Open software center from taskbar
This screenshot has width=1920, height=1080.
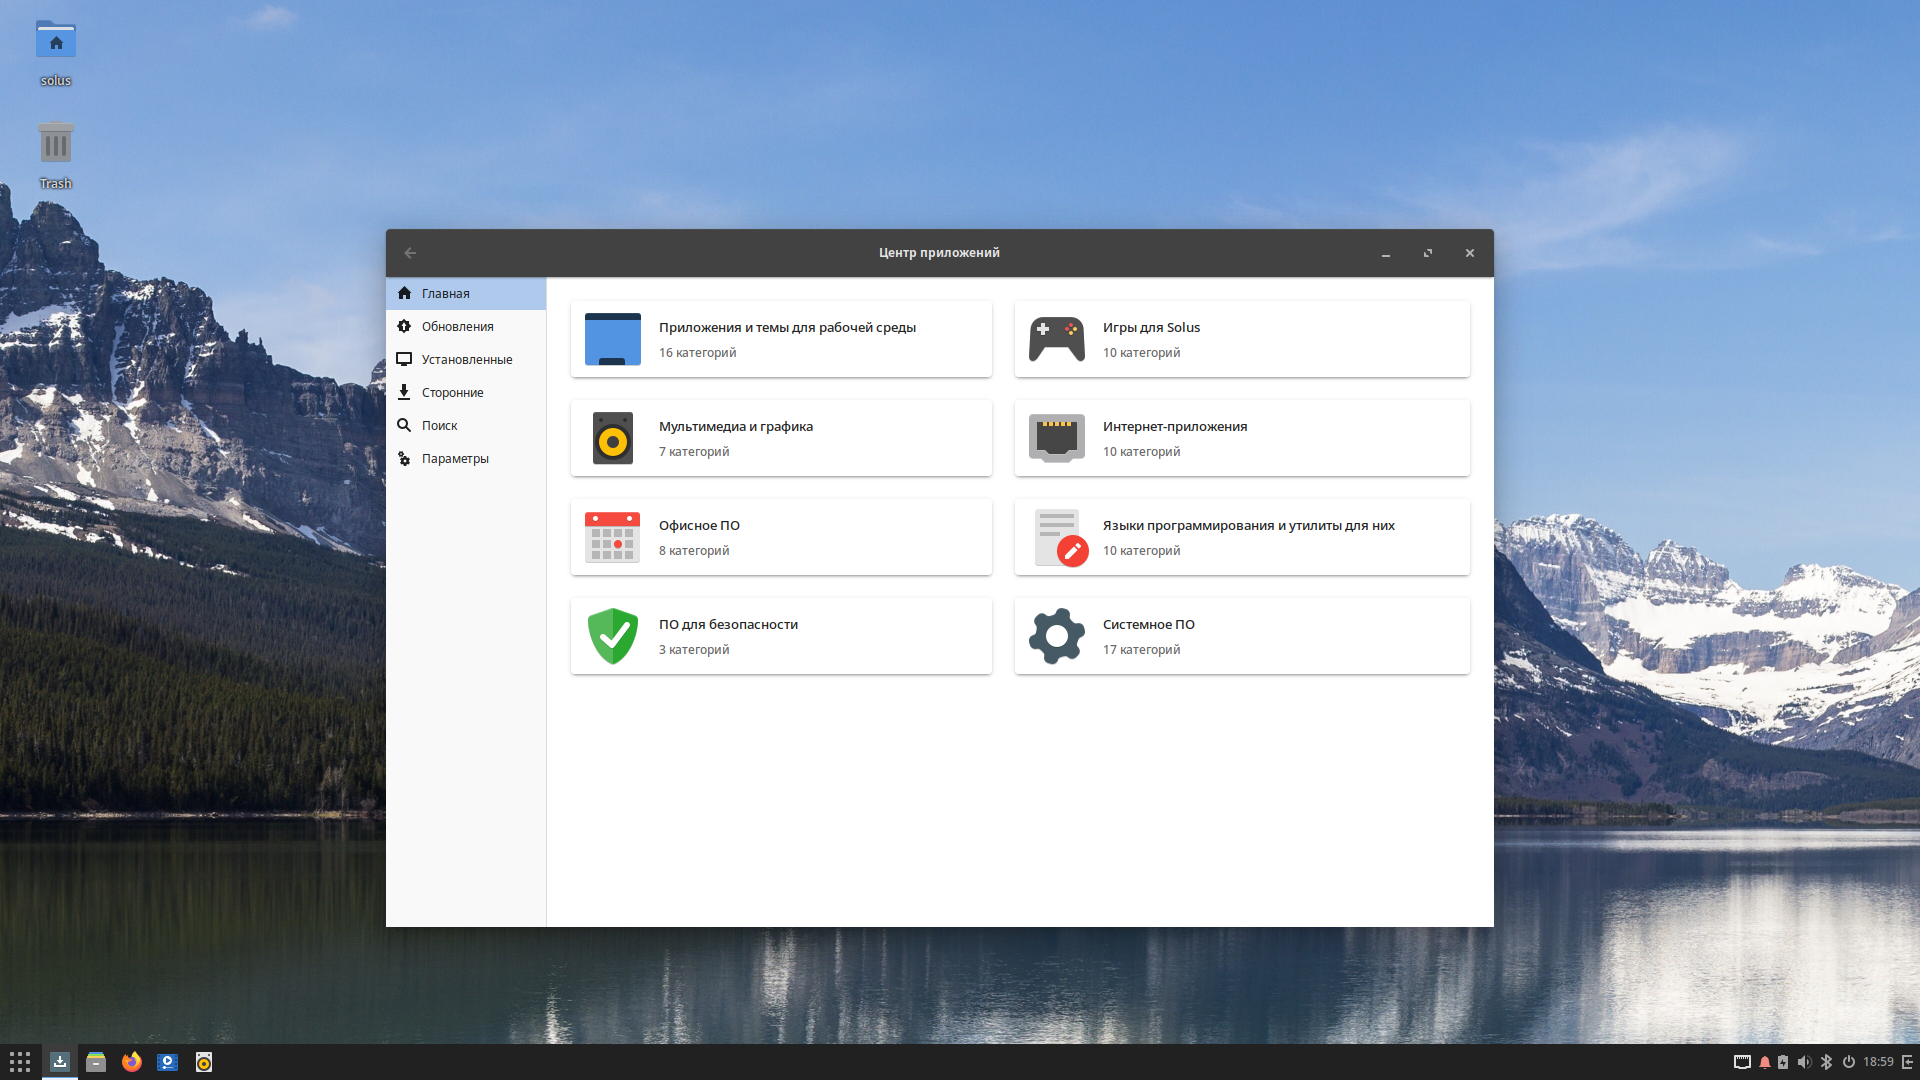59,1062
